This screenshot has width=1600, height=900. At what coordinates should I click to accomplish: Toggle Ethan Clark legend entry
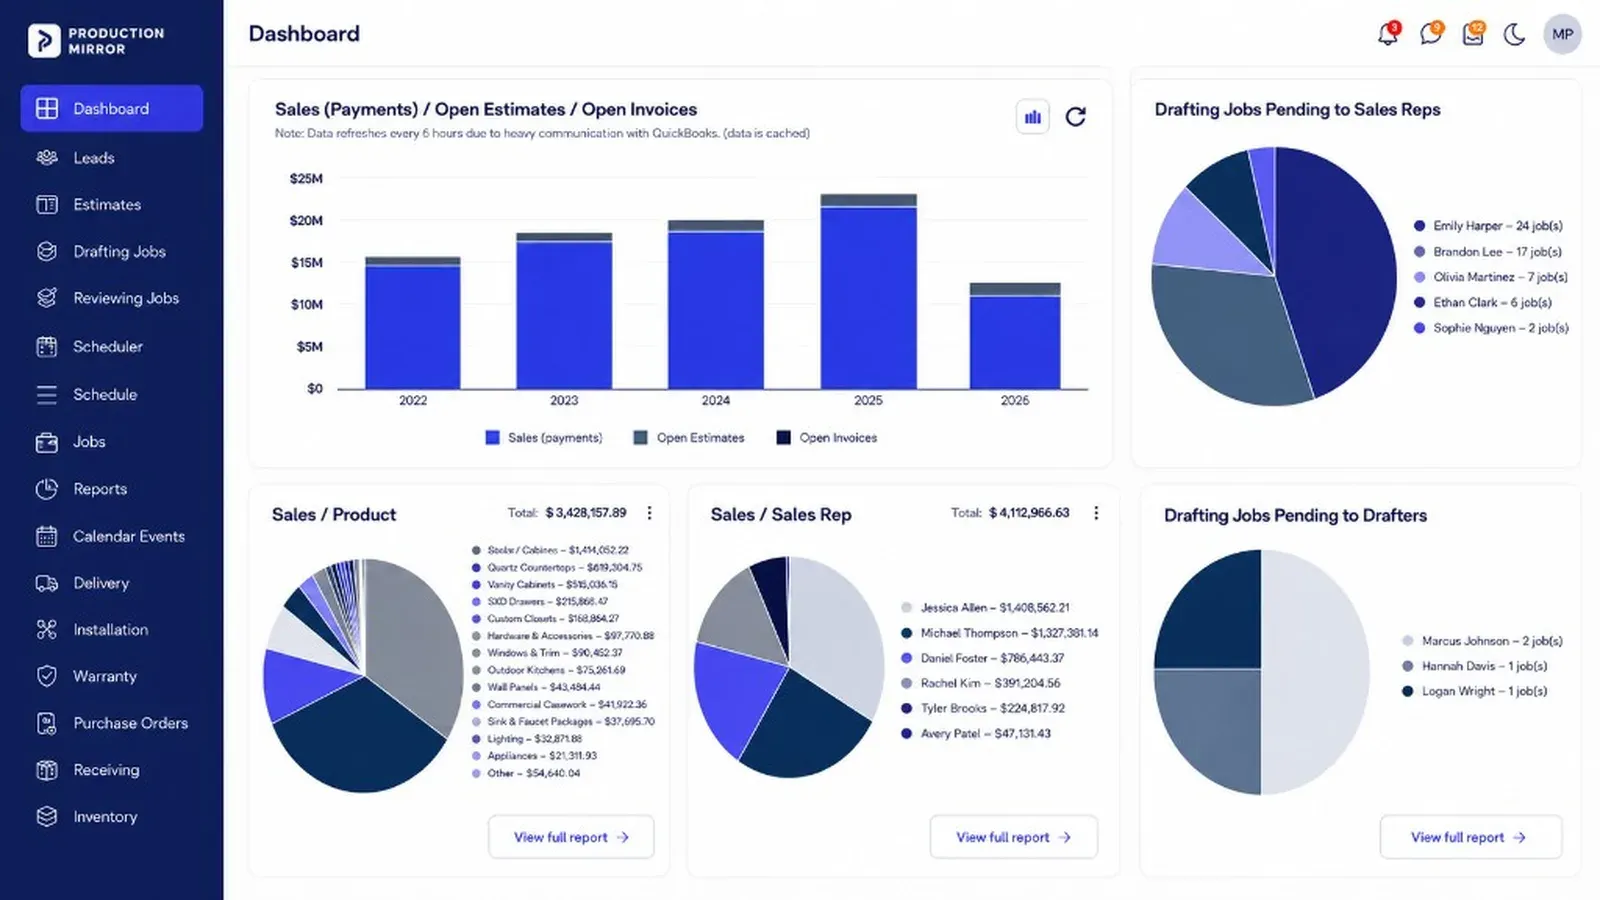[x=1483, y=302]
